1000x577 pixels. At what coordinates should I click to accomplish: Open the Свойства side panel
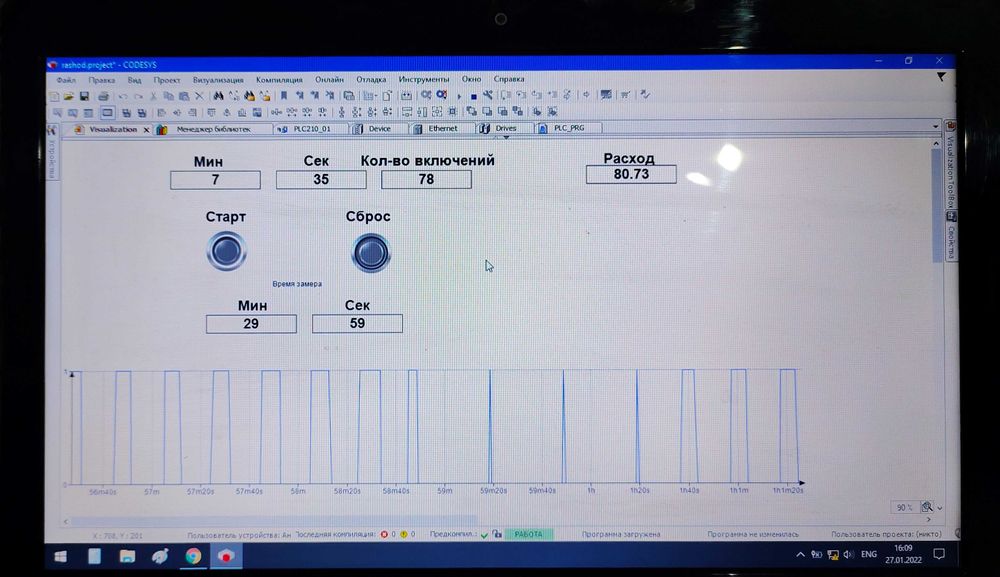[951, 236]
